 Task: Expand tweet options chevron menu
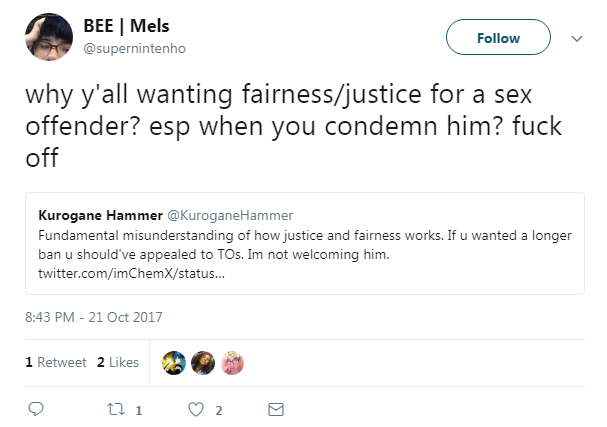[577, 38]
